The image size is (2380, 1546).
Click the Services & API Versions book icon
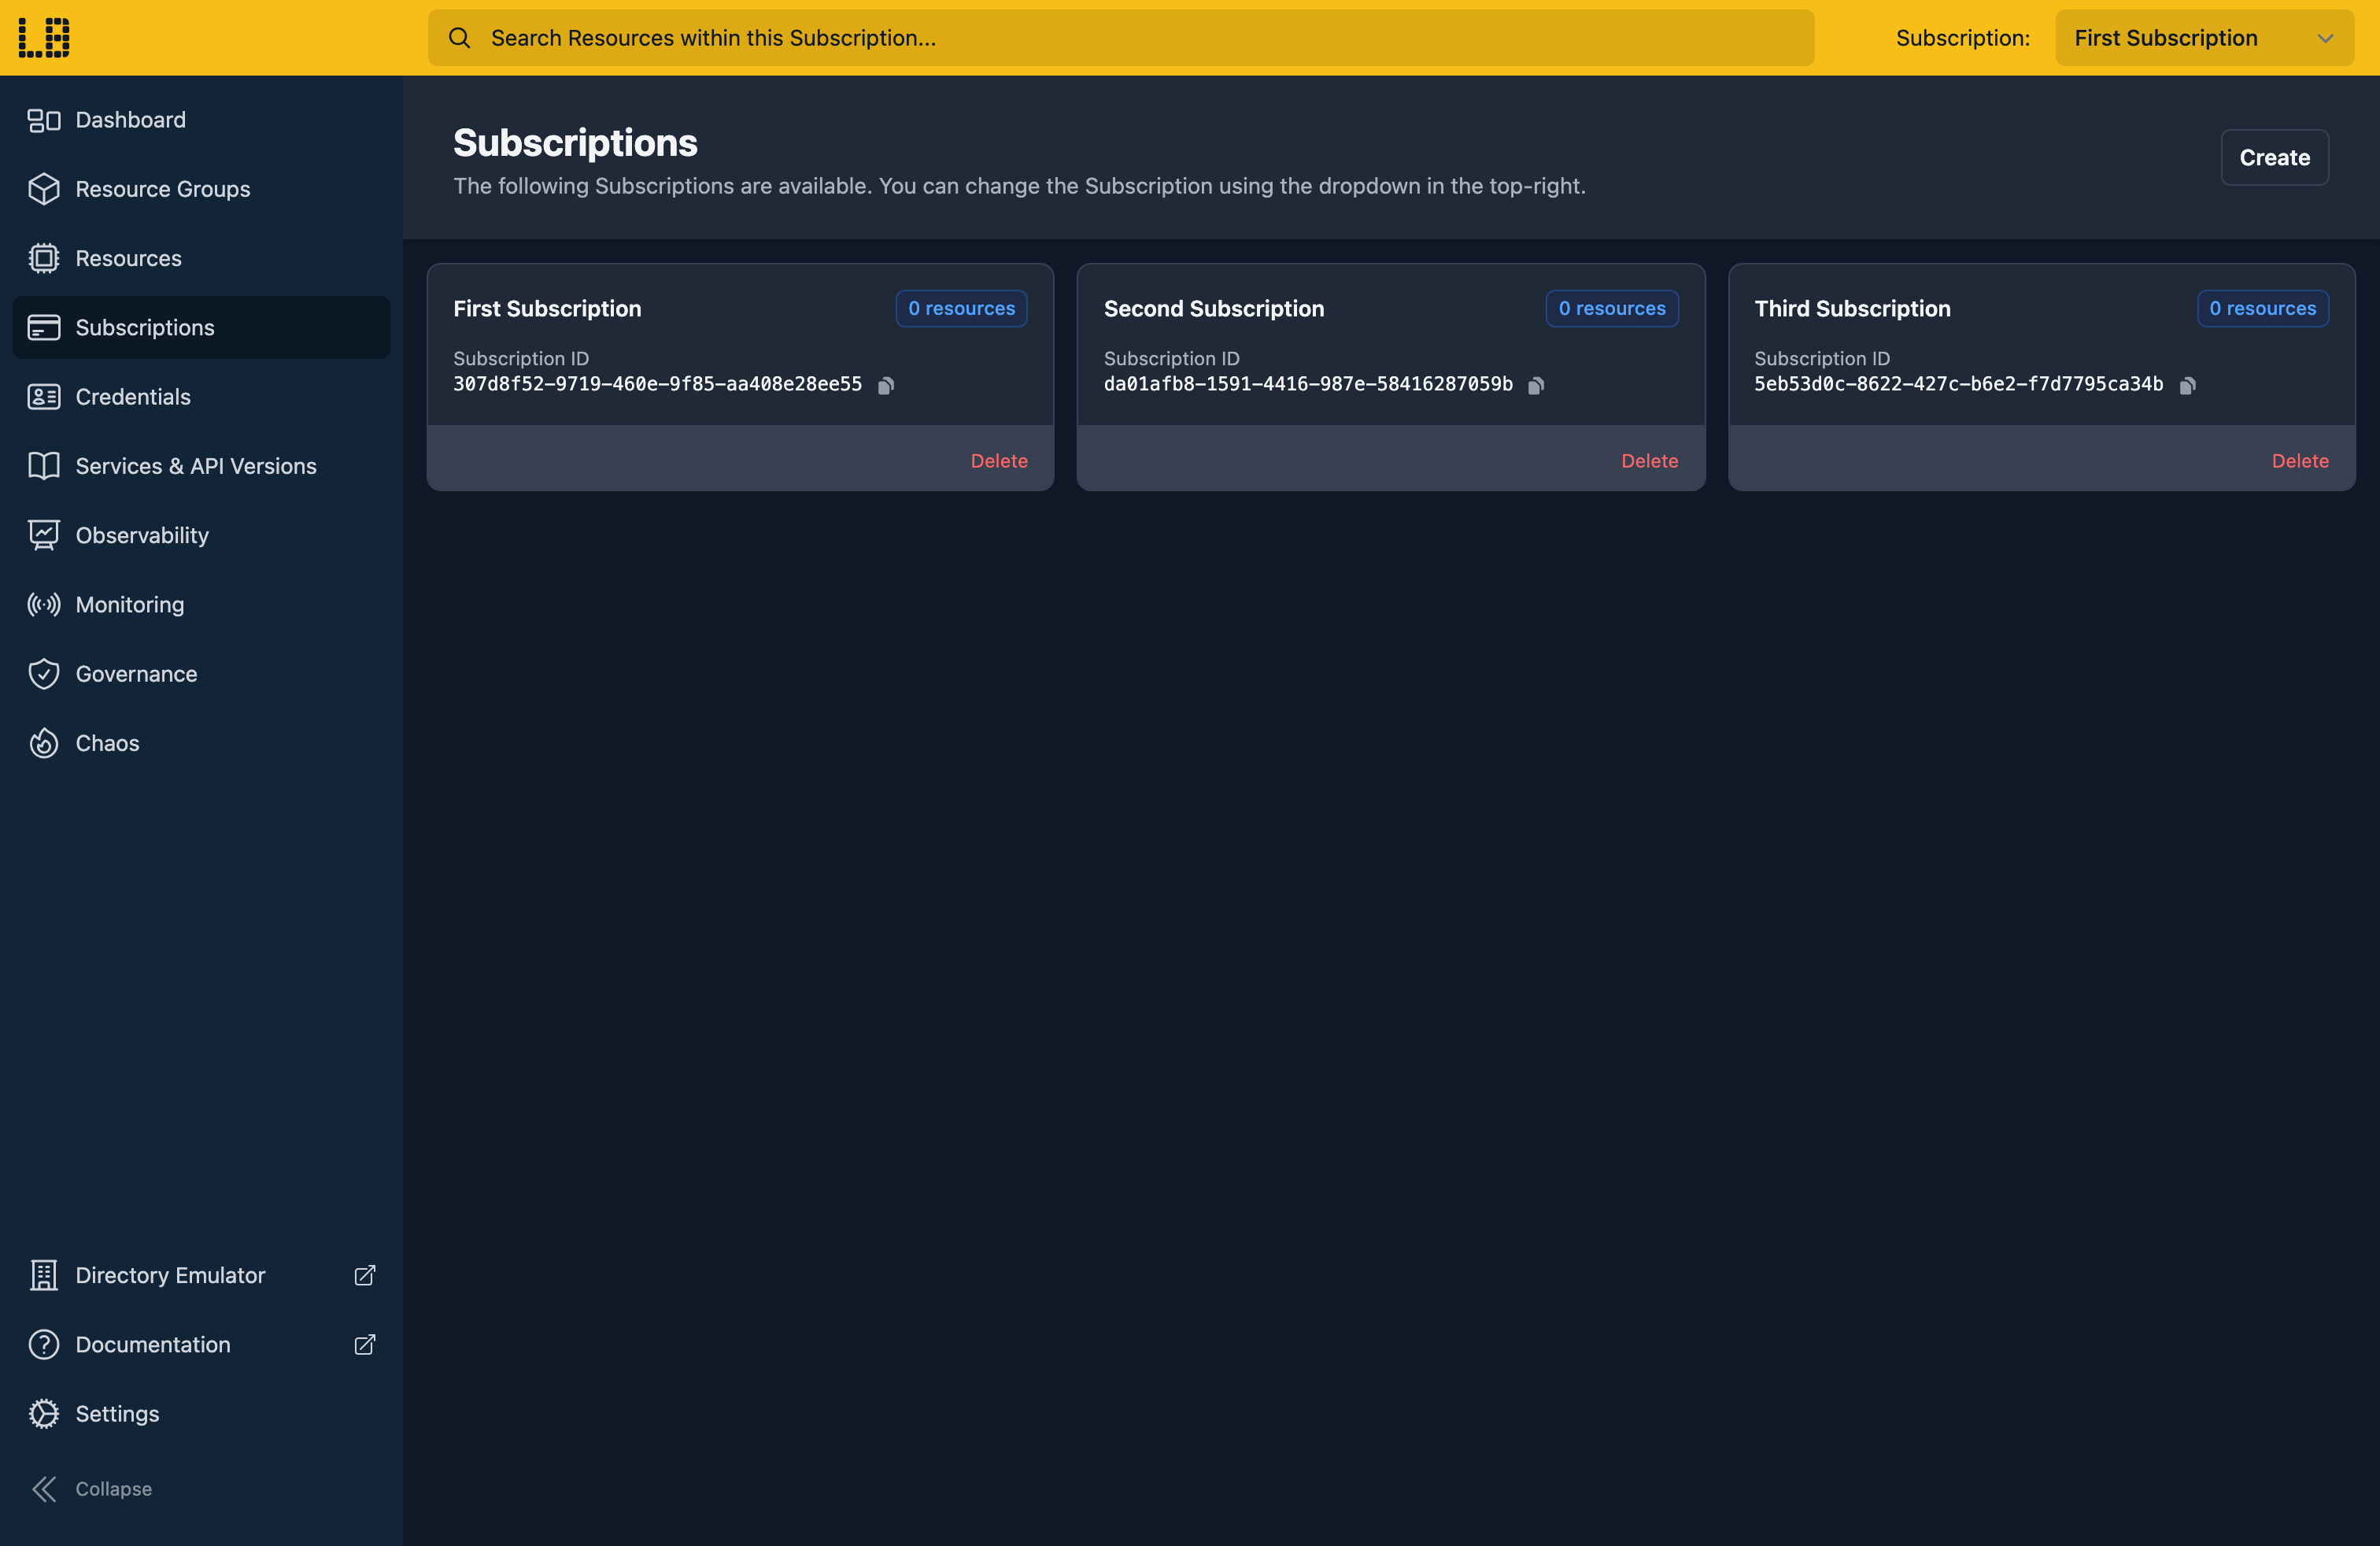(44, 466)
